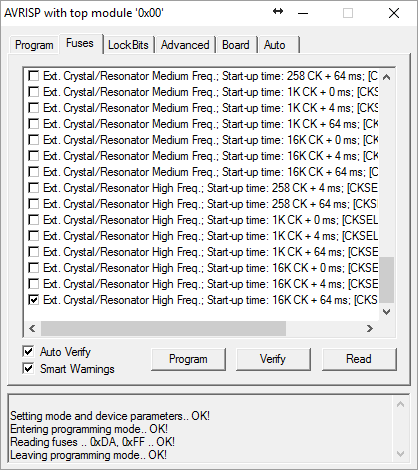Open the Advanced tab

(x=185, y=45)
